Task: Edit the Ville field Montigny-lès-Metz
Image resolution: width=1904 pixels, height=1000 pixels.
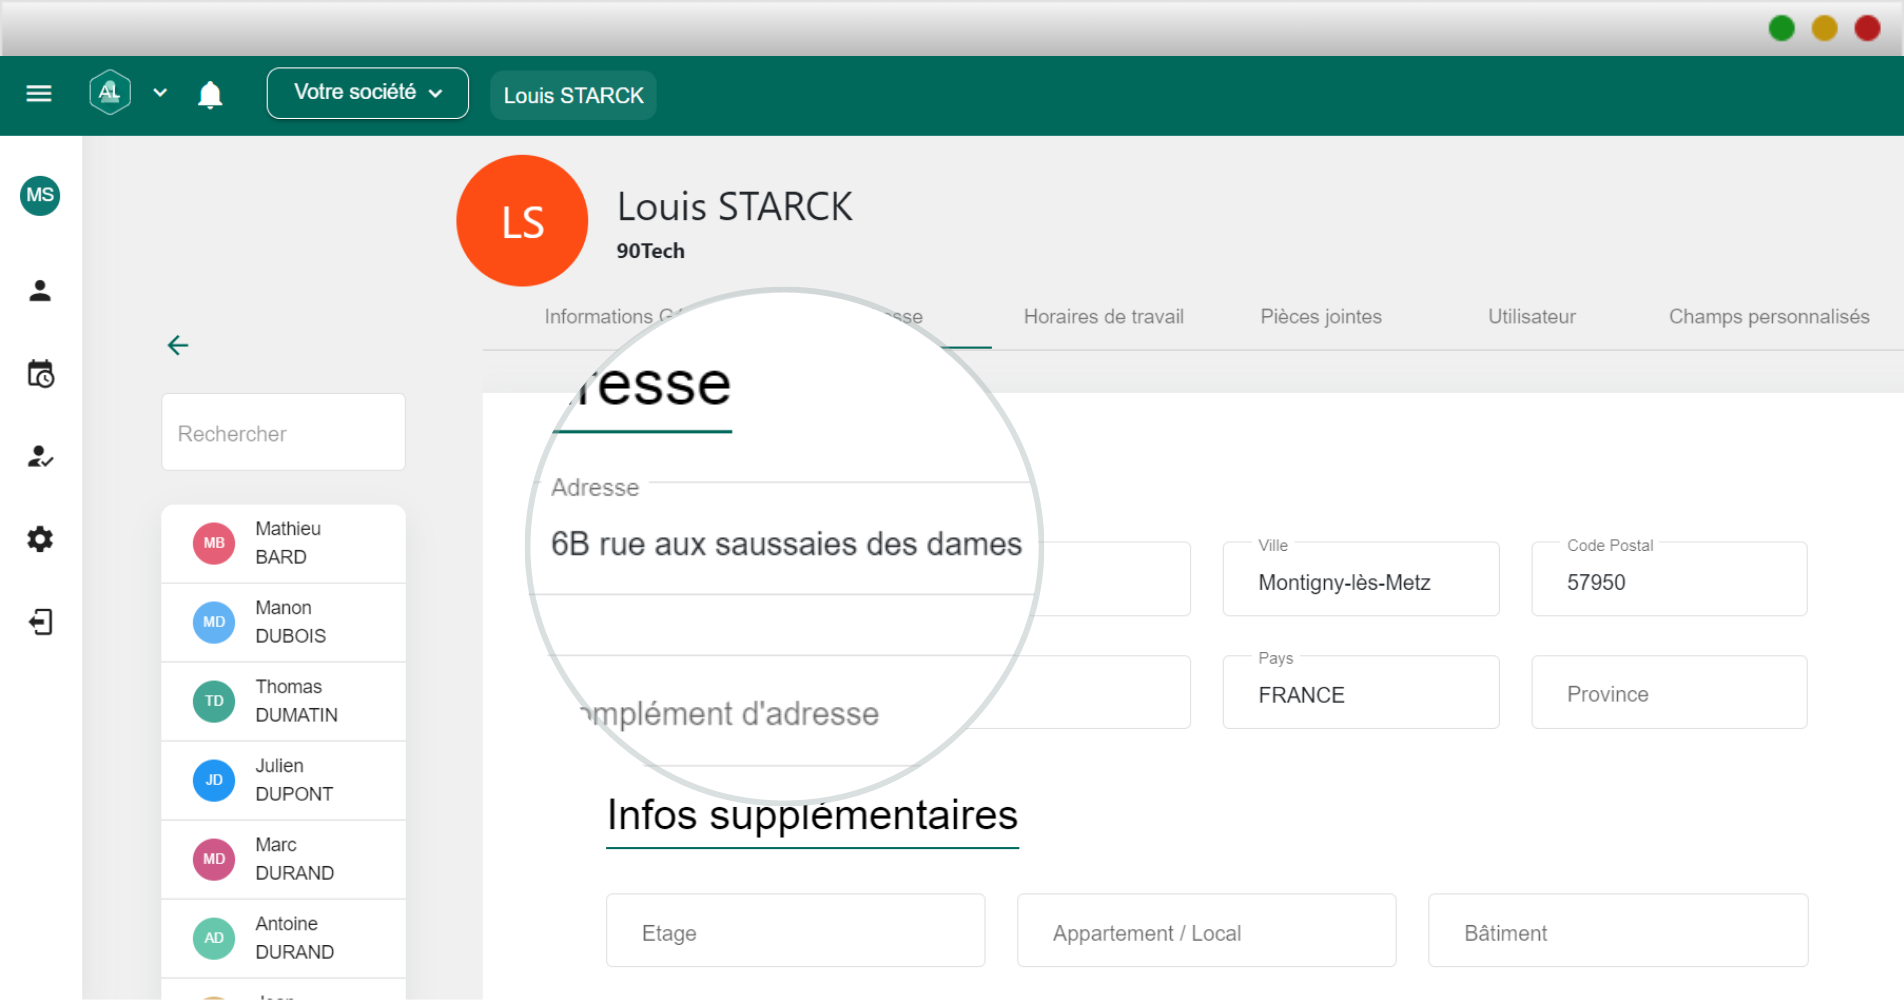Action: 1360,579
